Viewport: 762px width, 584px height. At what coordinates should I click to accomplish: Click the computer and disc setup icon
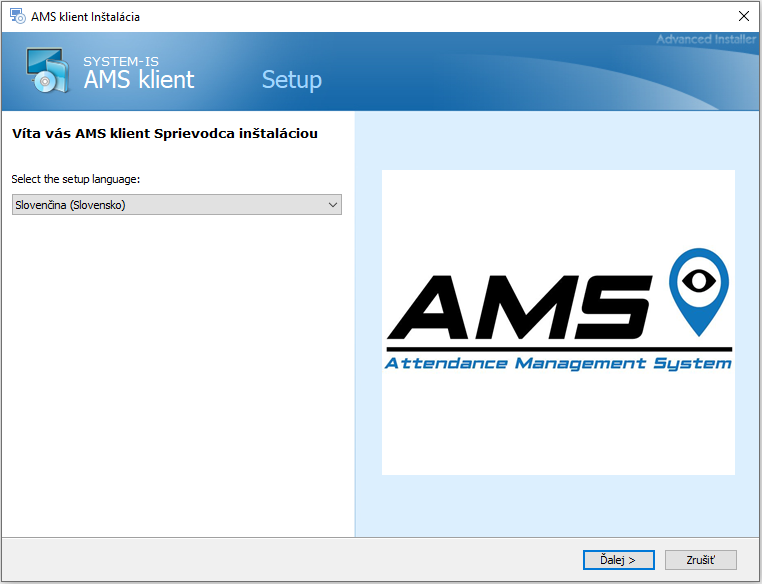click(48, 70)
